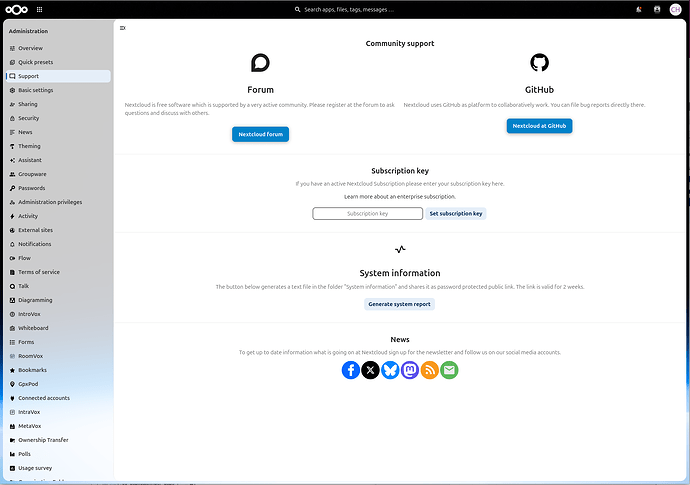Click the Bluesky butterfly icon
This screenshot has width=690, height=485.
(390, 370)
